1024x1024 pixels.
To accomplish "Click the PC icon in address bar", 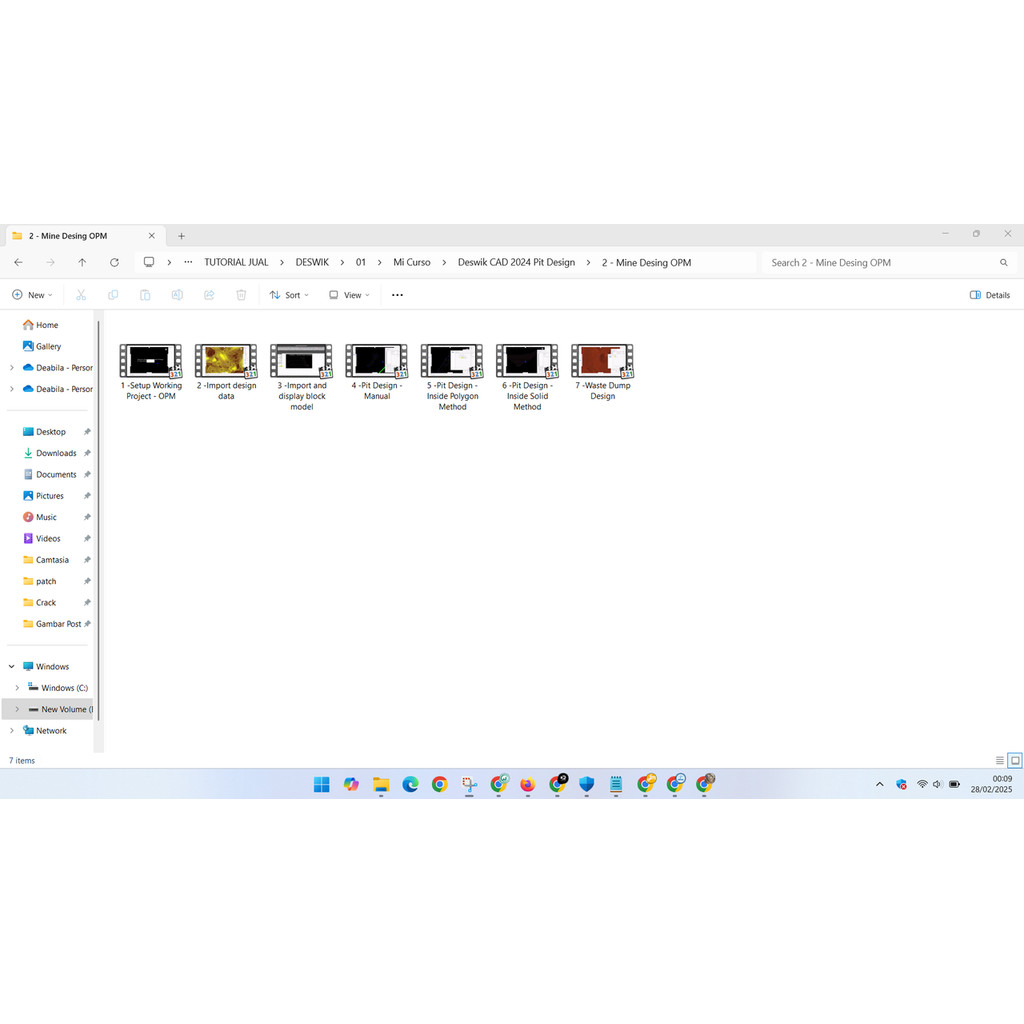I will tap(149, 263).
